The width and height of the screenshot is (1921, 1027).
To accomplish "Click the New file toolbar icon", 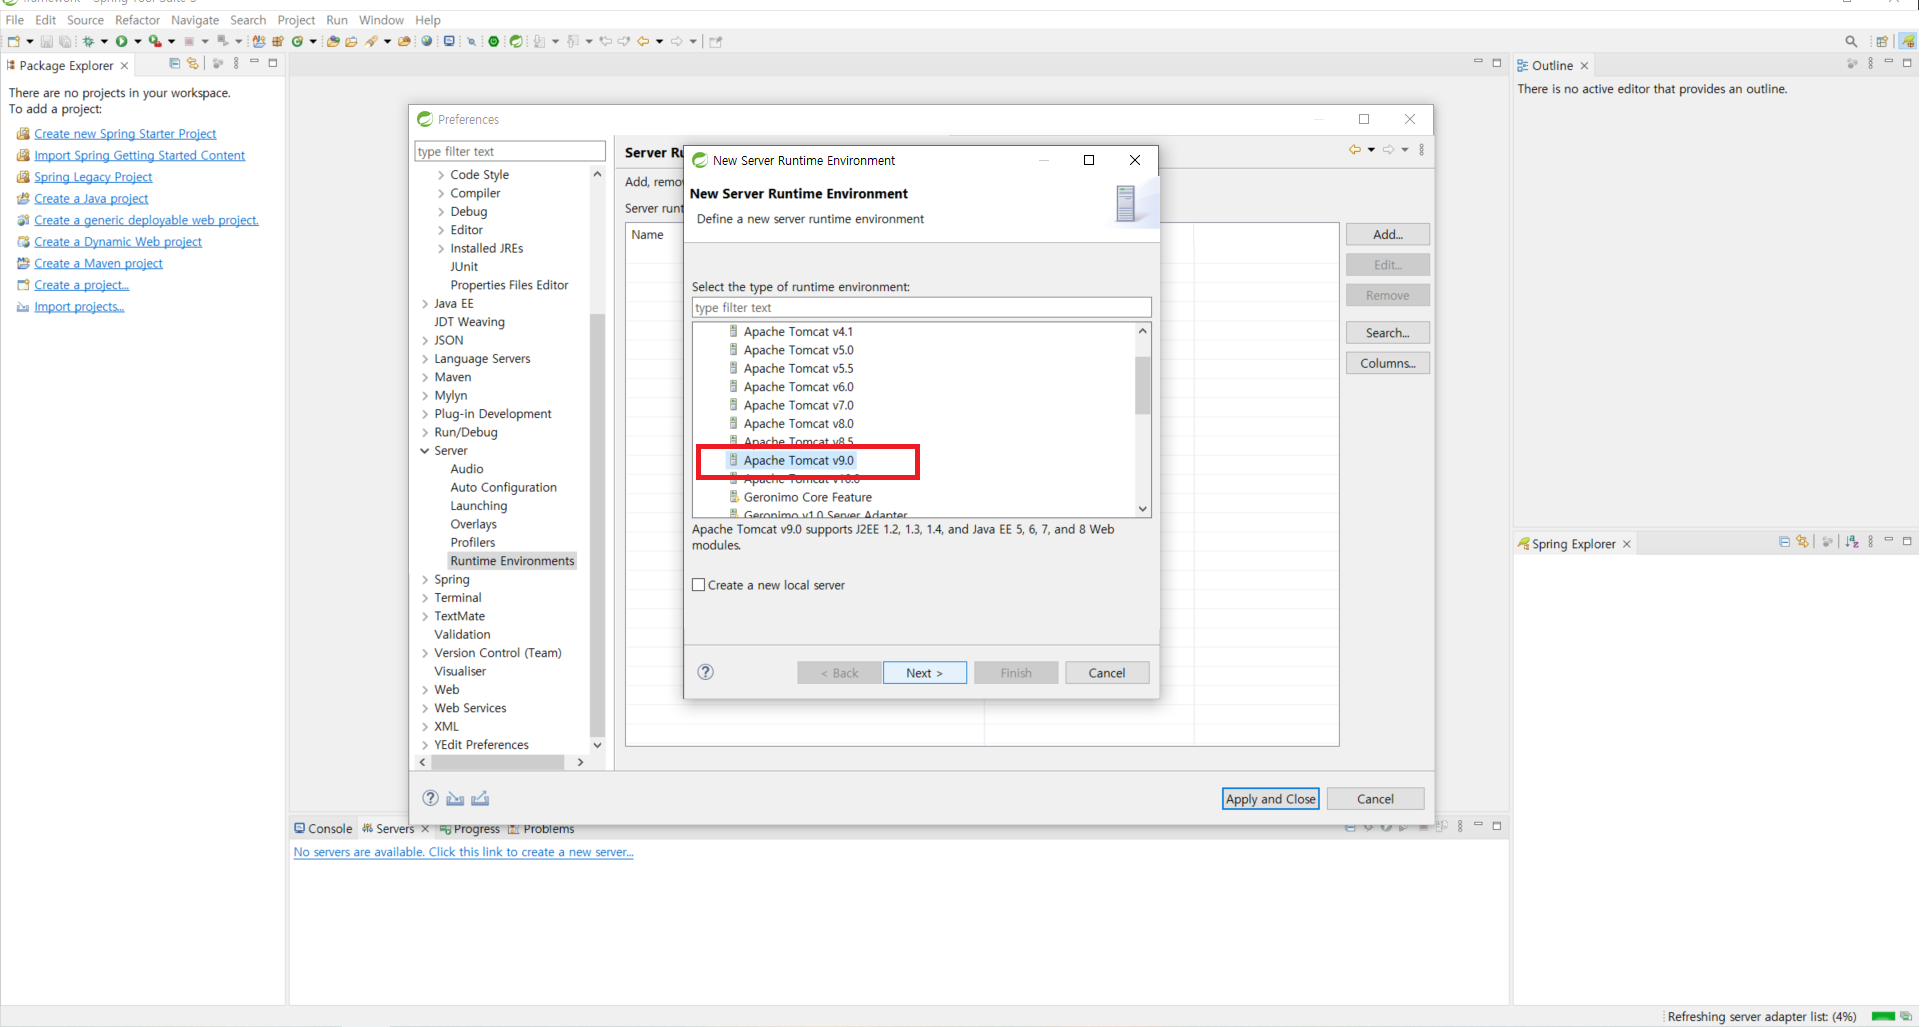I will 14,41.
